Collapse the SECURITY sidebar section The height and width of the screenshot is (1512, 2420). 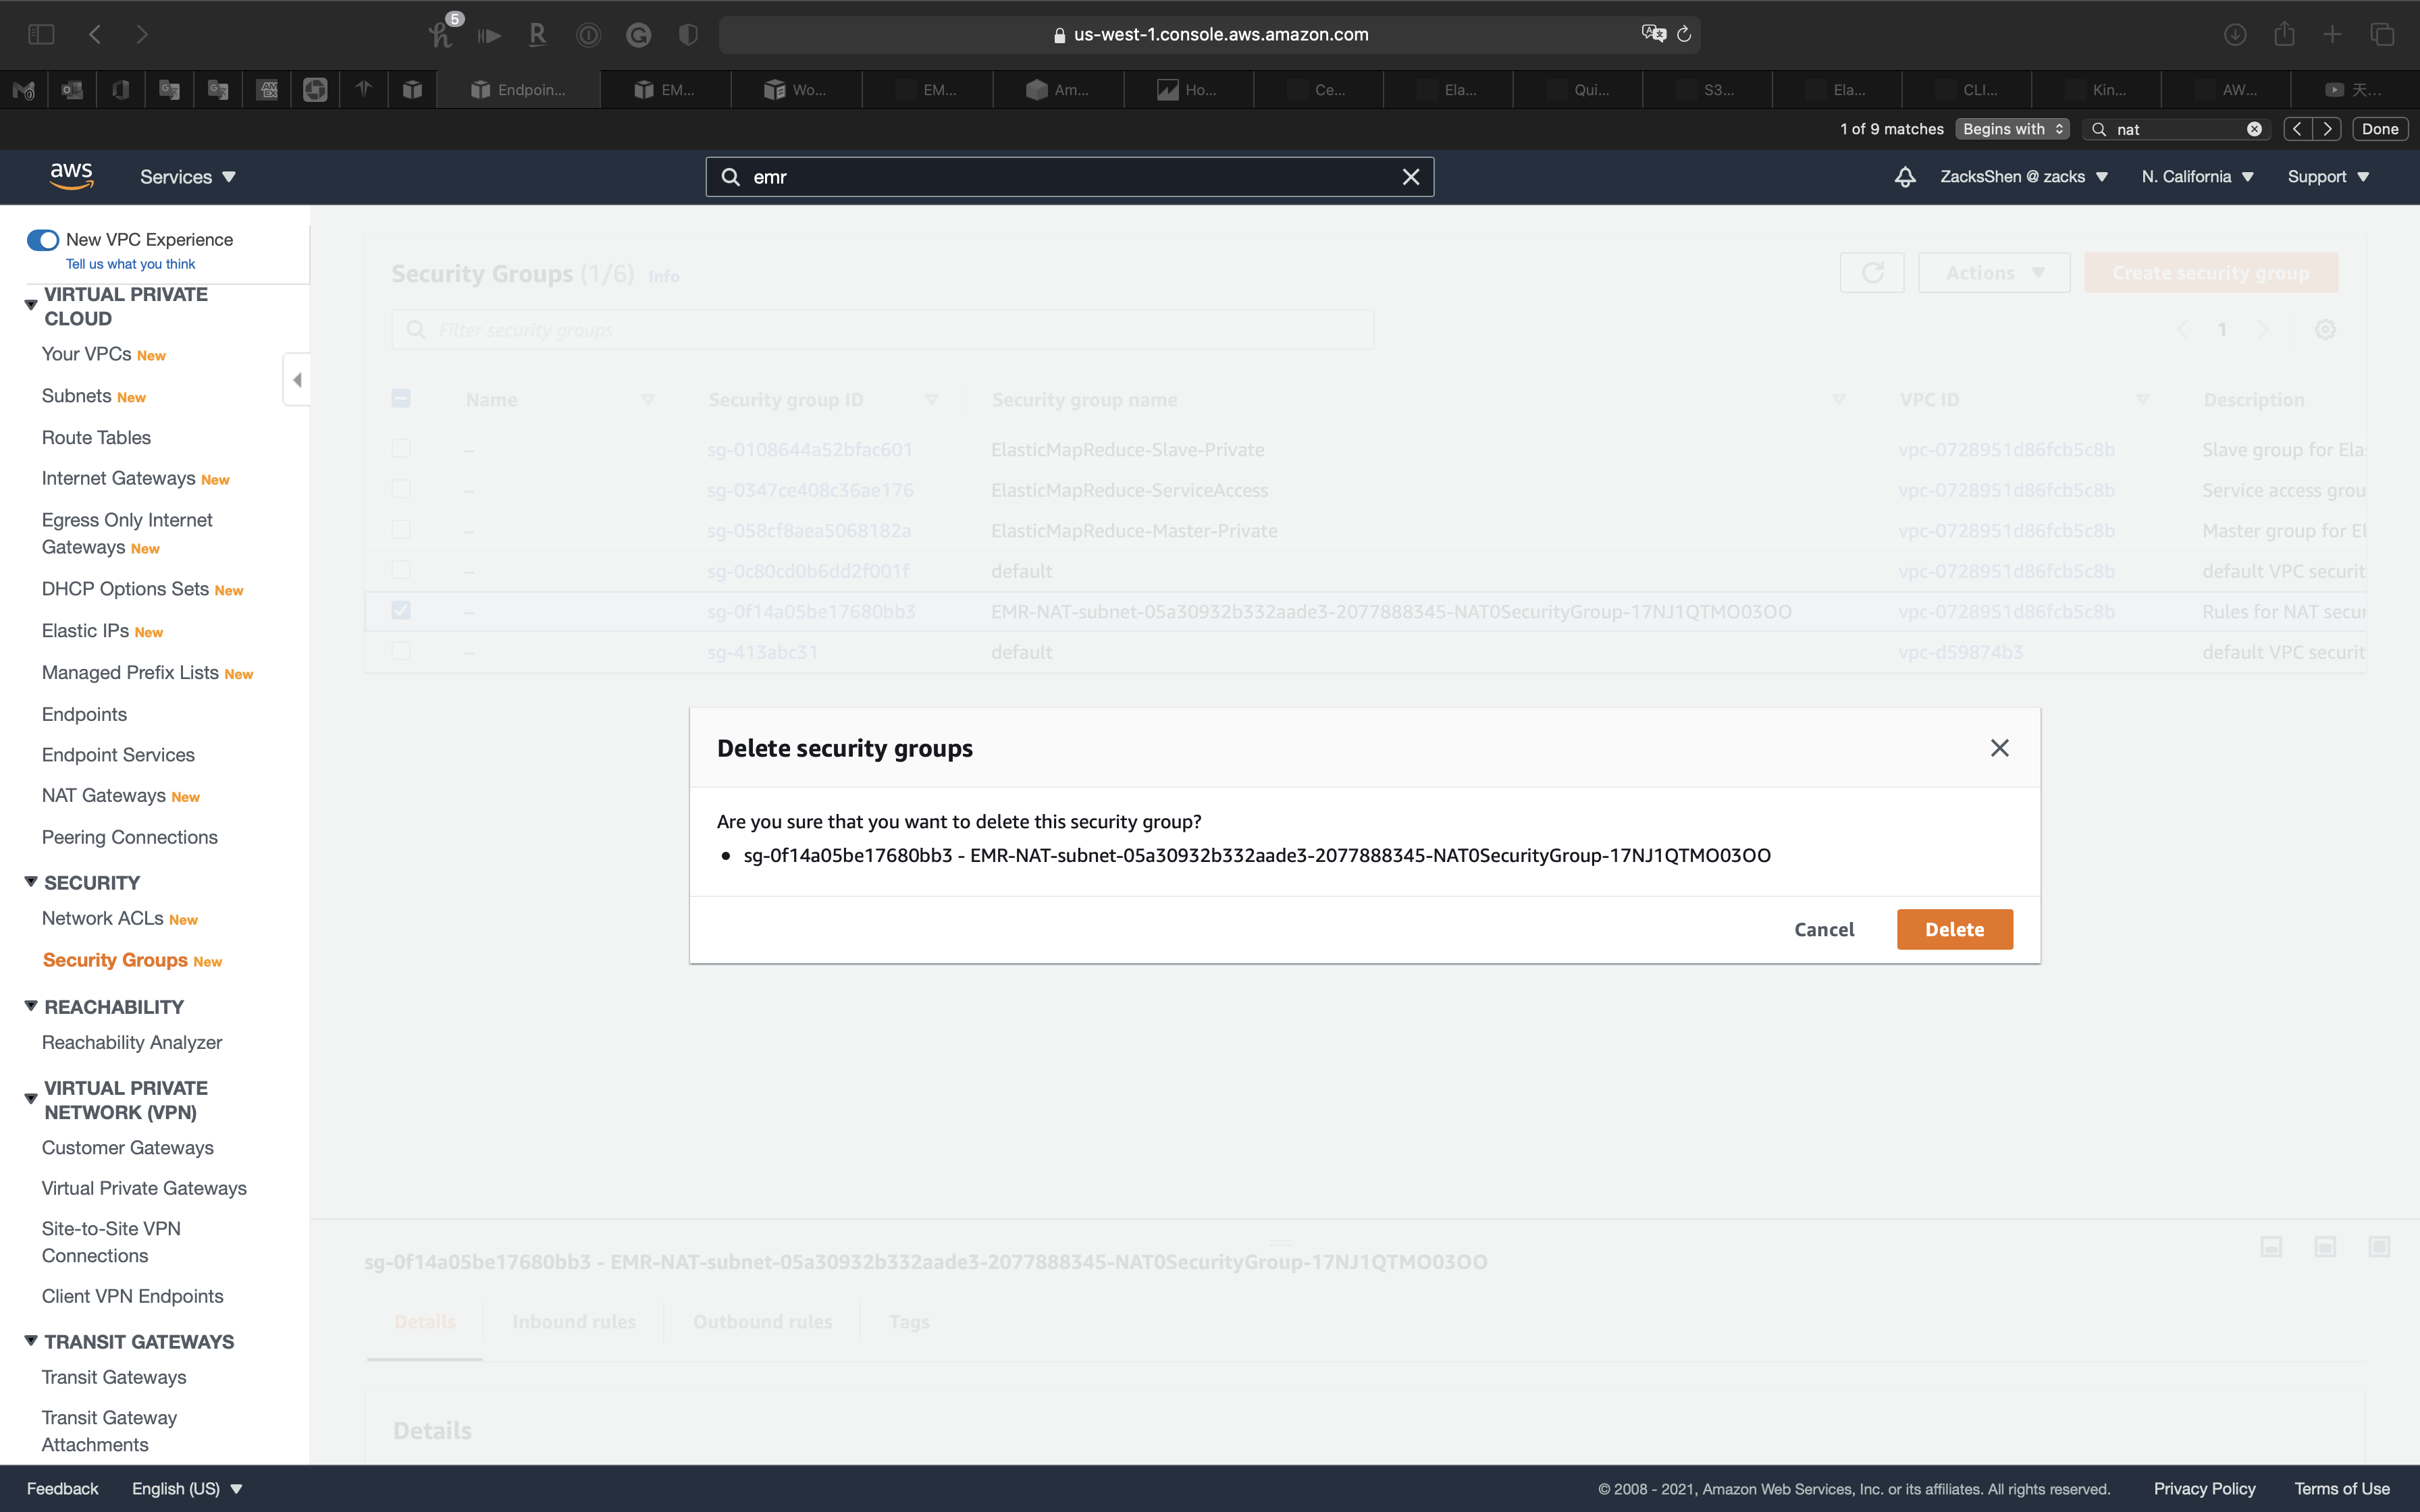click(x=31, y=882)
